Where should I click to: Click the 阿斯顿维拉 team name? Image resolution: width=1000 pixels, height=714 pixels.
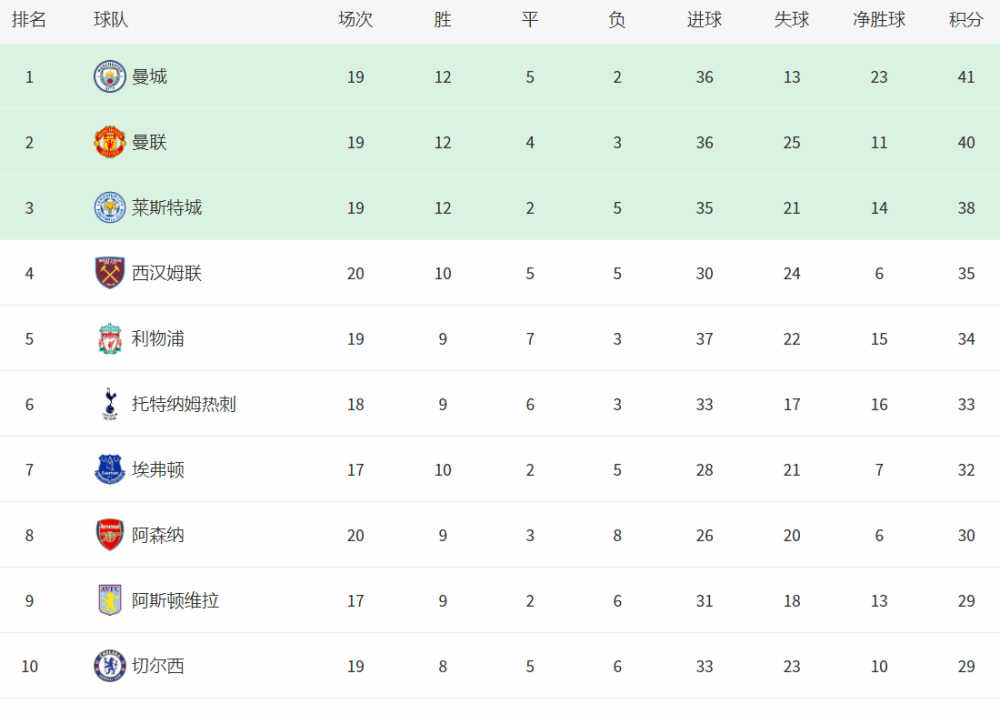click(175, 601)
